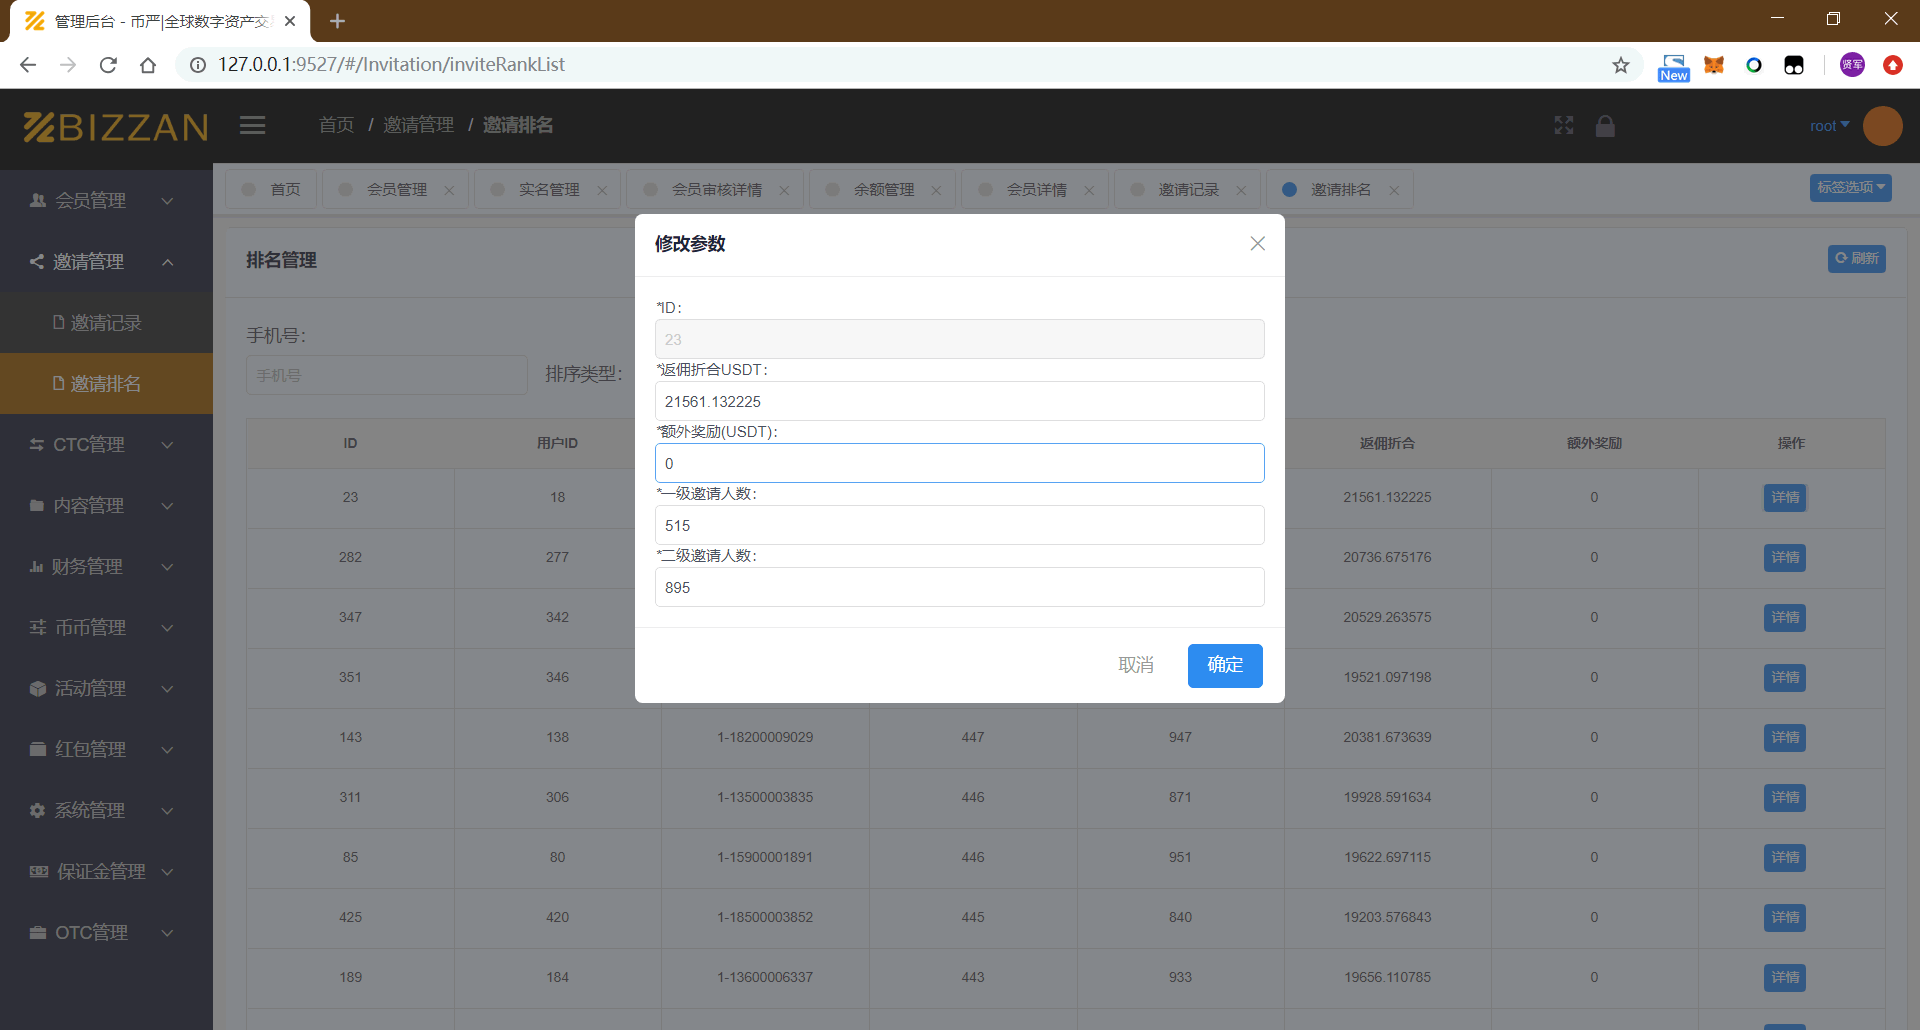Image resolution: width=1920 pixels, height=1030 pixels.
Task: Bookmark page with the star icon
Action: click(x=1620, y=65)
